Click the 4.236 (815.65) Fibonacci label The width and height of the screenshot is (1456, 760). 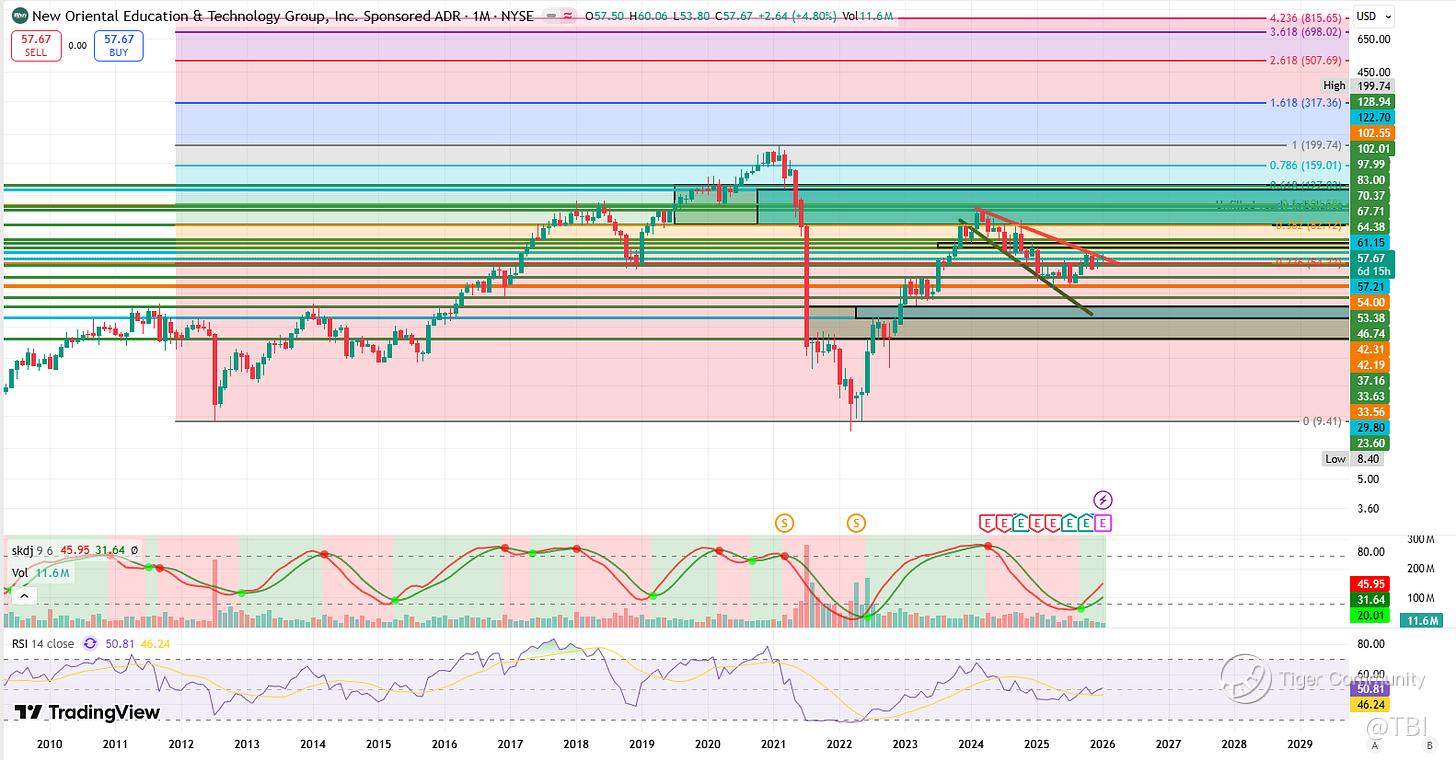pyautogui.click(x=1305, y=19)
